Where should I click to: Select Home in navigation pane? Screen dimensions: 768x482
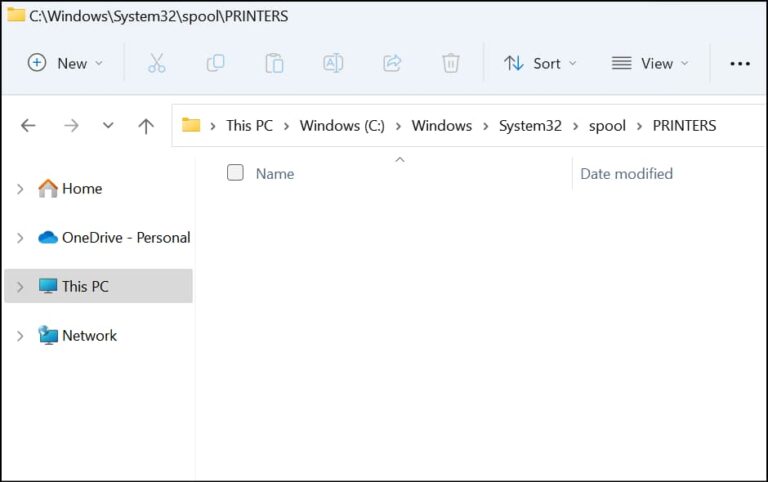click(x=82, y=188)
